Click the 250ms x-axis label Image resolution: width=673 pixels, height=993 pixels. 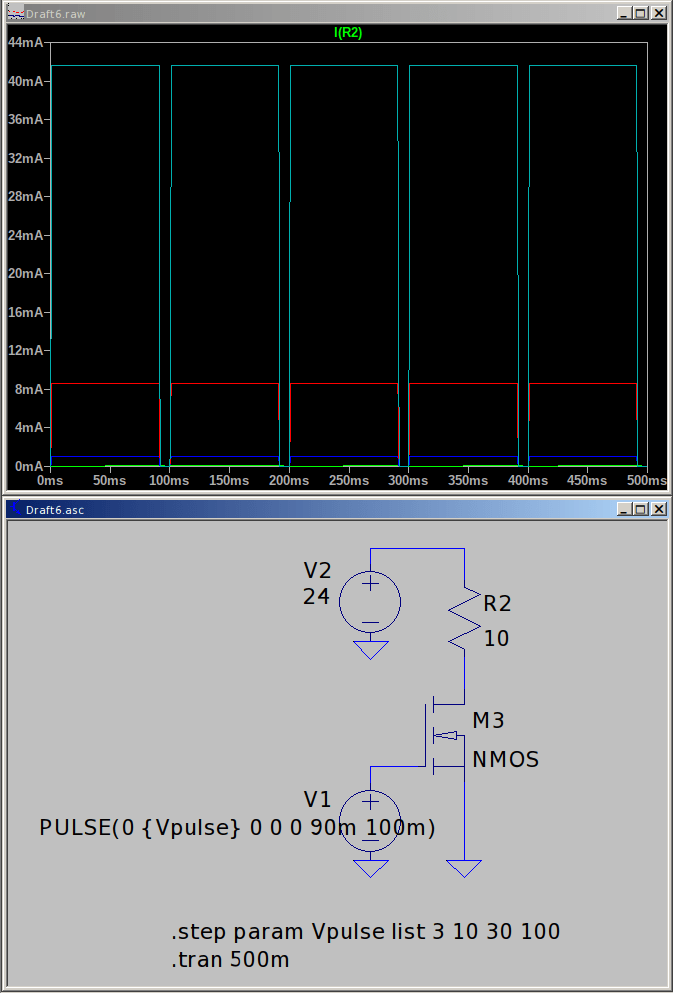pos(349,481)
